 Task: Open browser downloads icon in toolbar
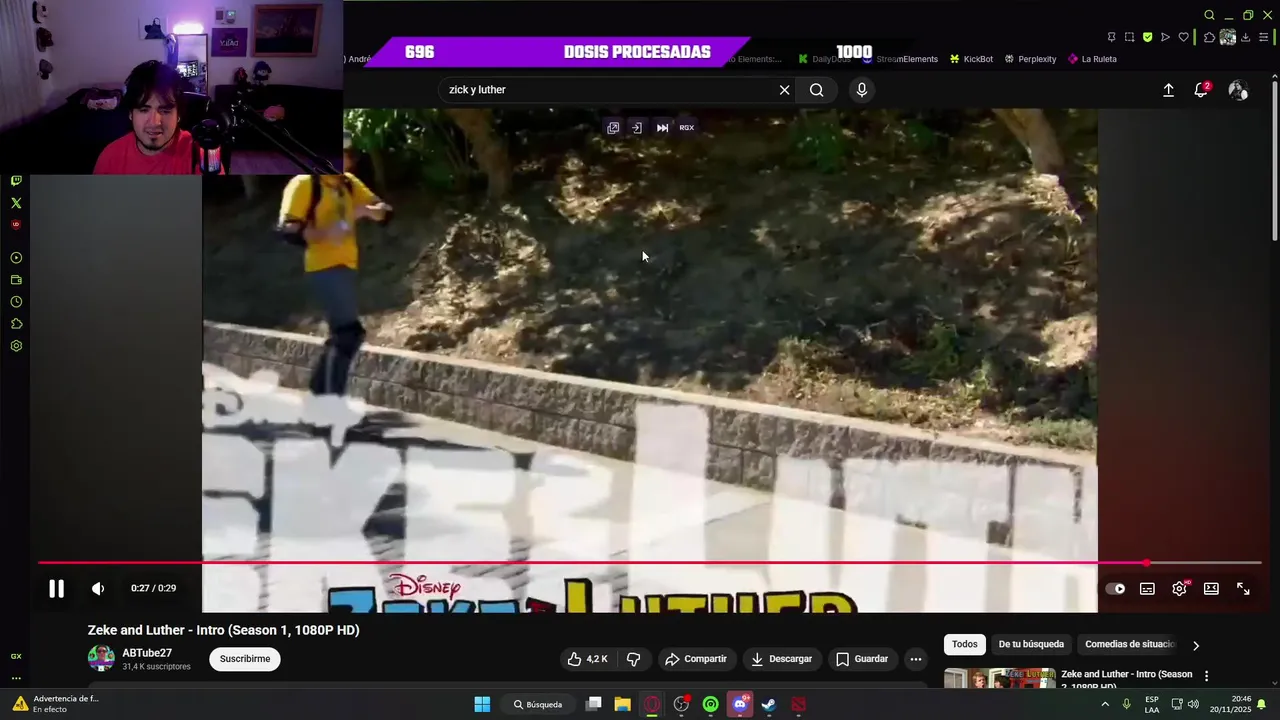[1246, 37]
